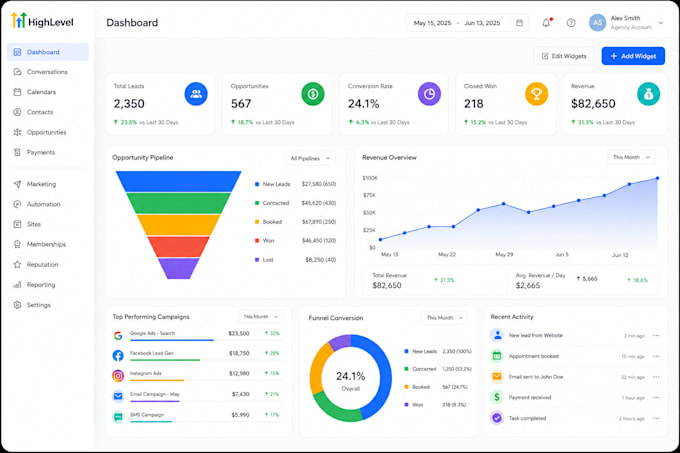The width and height of the screenshot is (680, 453).
Task: Expand the All Pipelines dropdown
Action: 310,158
